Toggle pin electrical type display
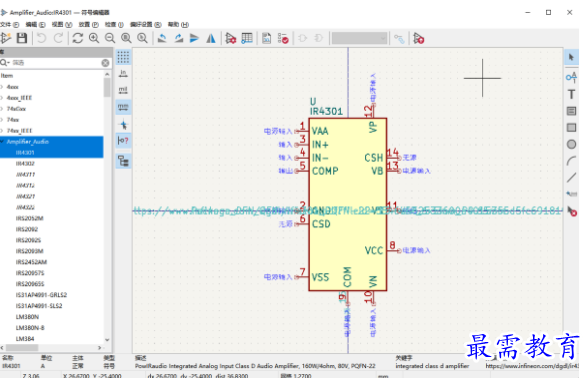 coord(123,141)
